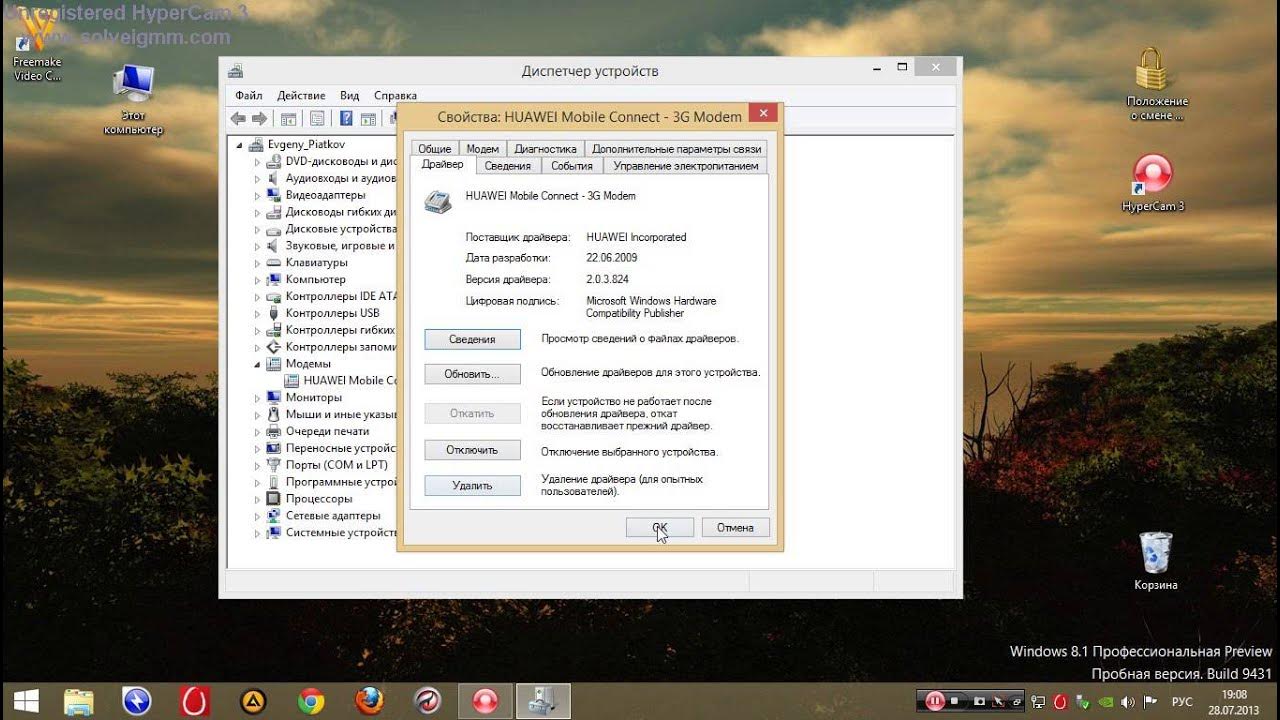Select the Этот компьютер desktop icon
Screen dimensions: 1280x720
(133, 100)
